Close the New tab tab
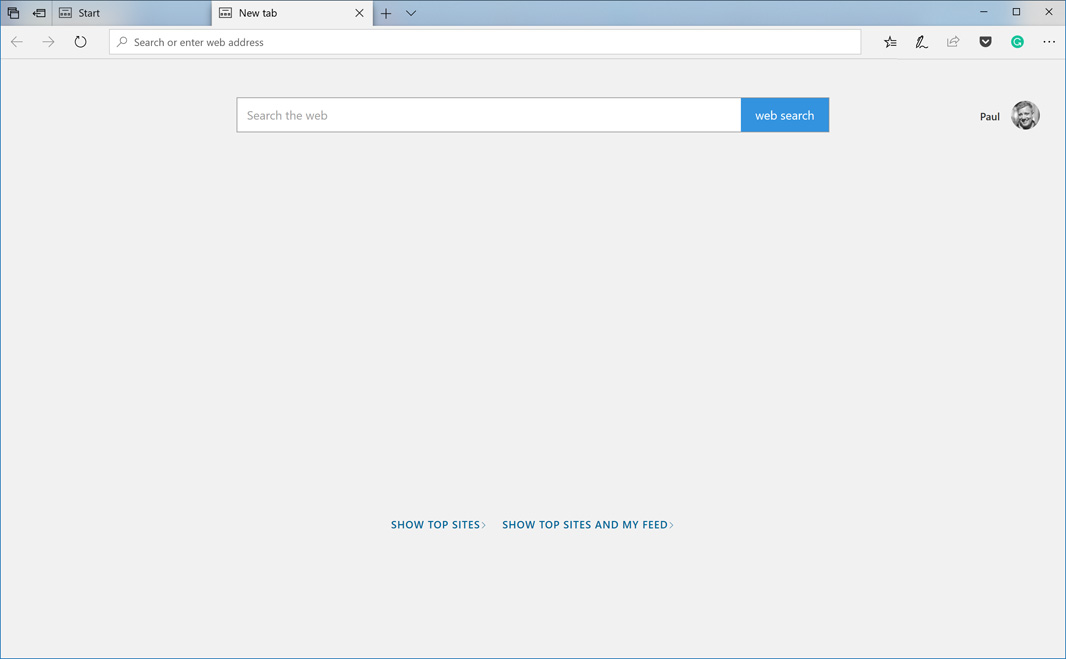 [x=359, y=13]
